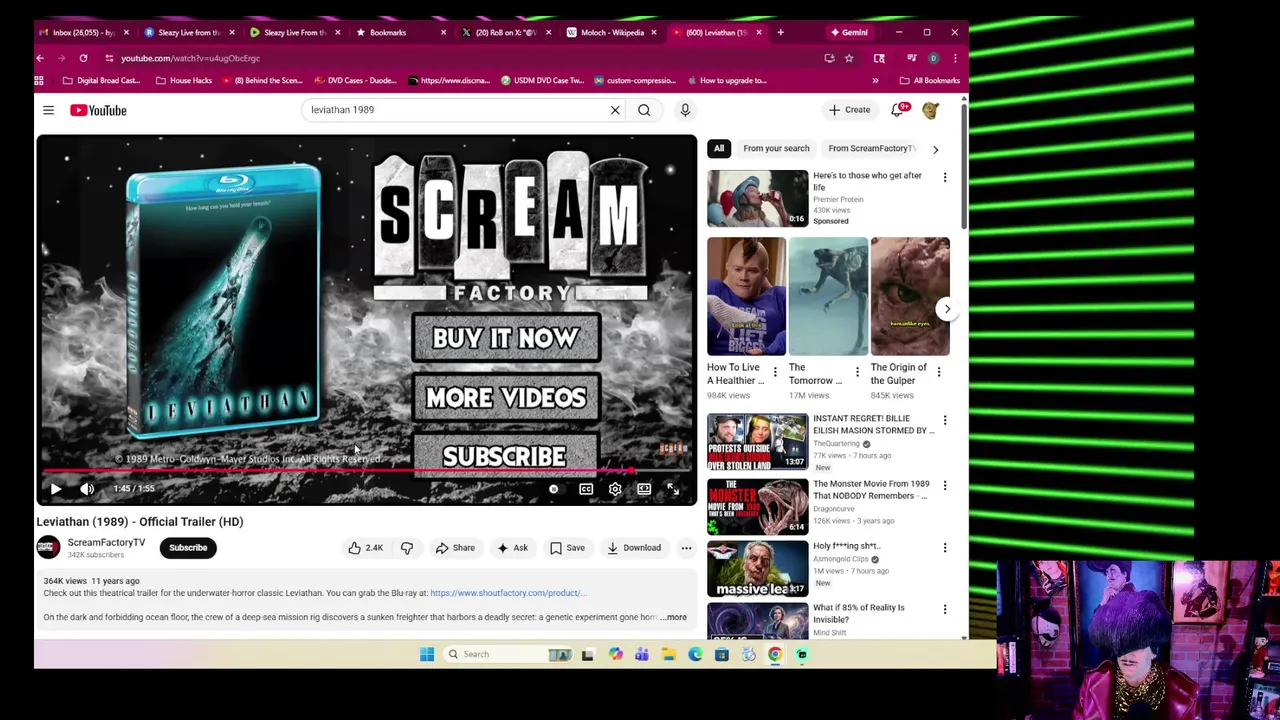Viewport: 1280px width, 720px height.
Task: Mute the video with speaker icon
Action: click(87, 489)
